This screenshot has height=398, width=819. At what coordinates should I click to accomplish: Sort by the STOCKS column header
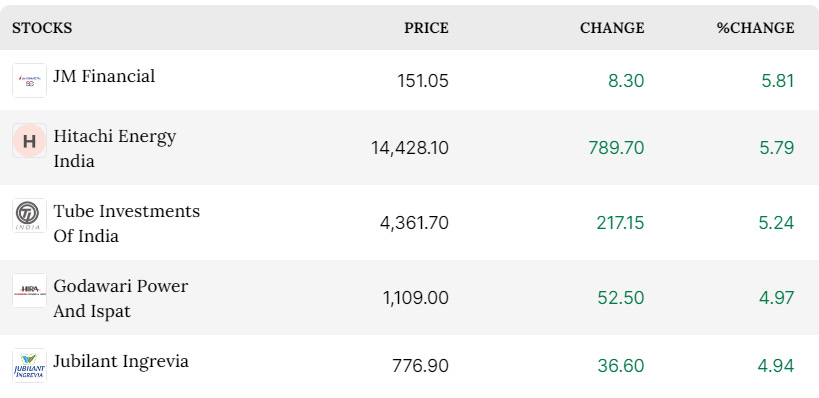[42, 28]
